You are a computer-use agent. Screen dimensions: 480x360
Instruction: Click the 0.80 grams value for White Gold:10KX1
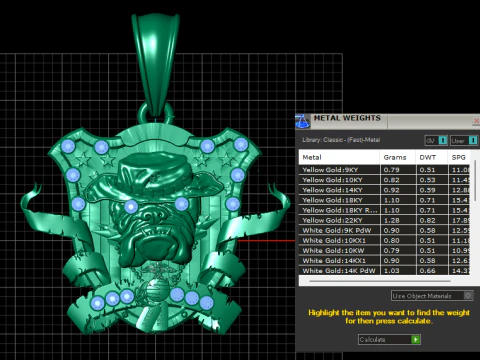[391, 240]
